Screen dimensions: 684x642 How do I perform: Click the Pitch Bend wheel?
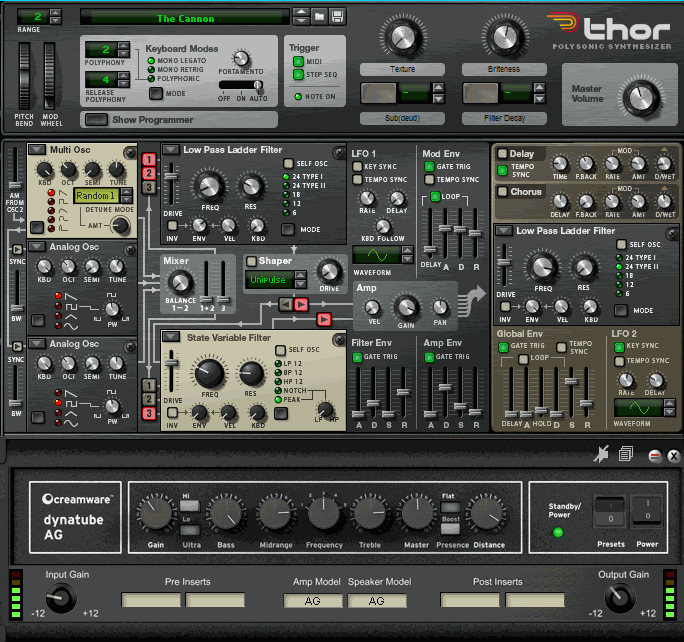[x=24, y=76]
